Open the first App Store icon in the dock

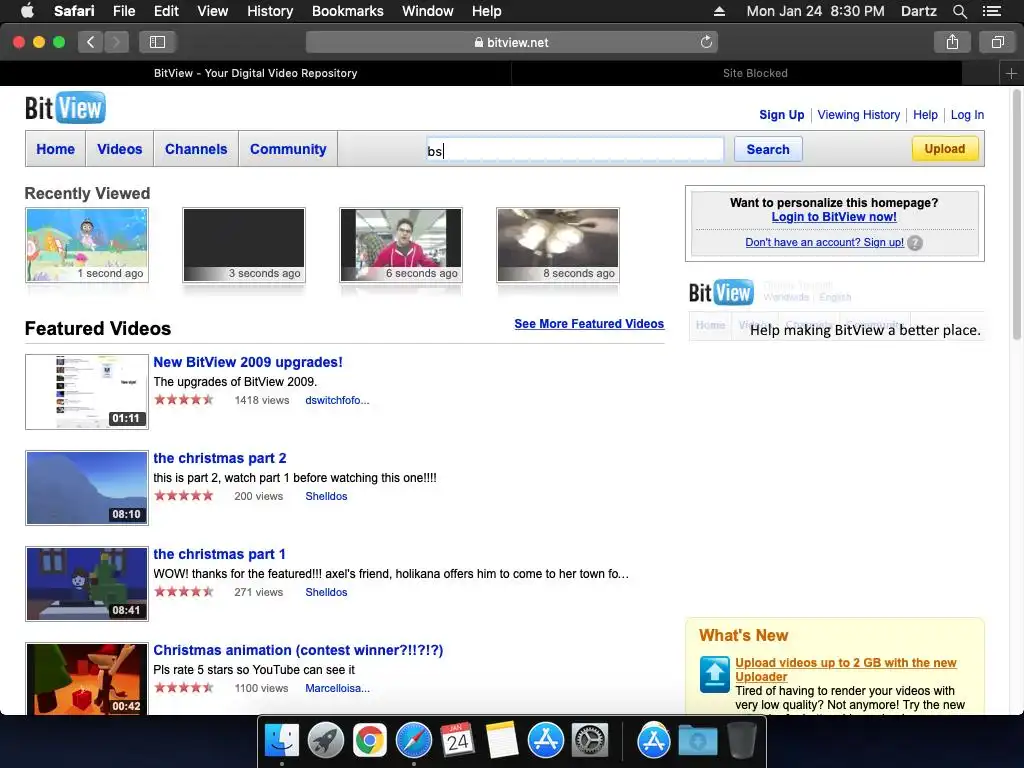click(545, 741)
